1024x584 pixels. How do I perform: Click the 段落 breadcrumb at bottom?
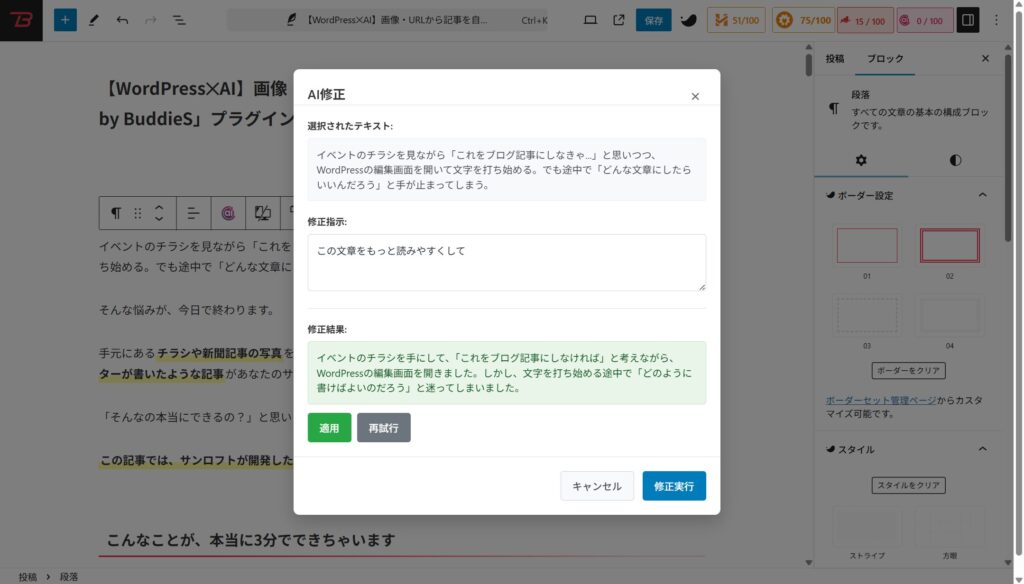69,577
